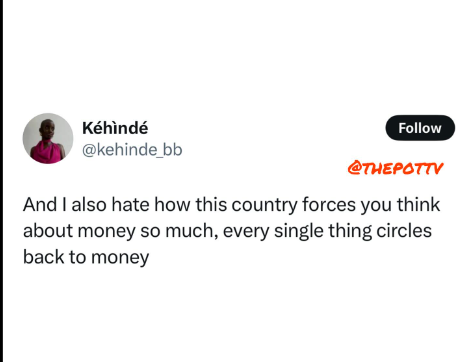
Task: Click "about" starting the second tweet line
Action: point(48,231)
